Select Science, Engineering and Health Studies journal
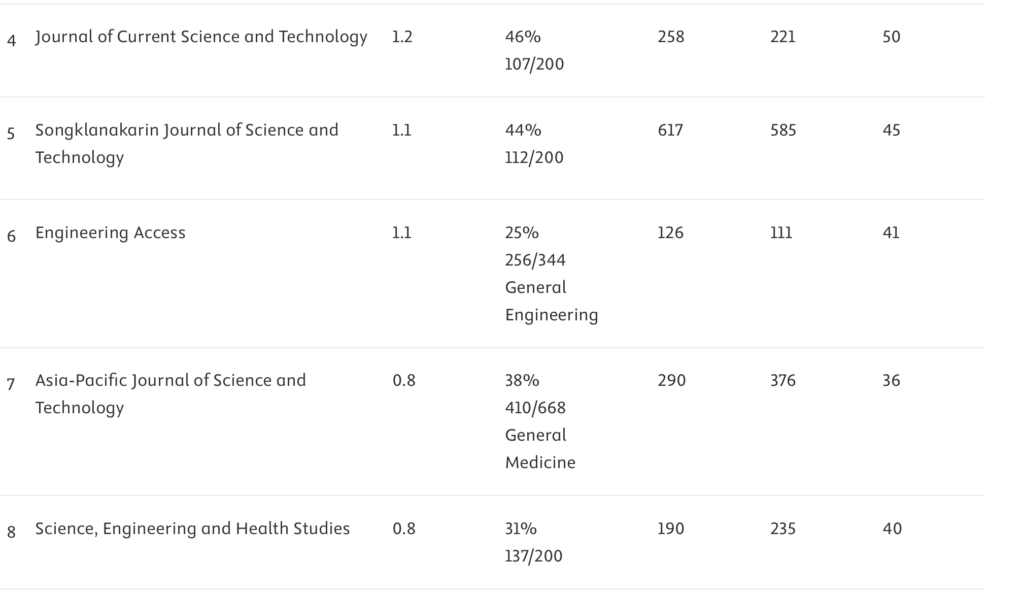The height and width of the screenshot is (595, 1024). pyautogui.click(x=192, y=528)
